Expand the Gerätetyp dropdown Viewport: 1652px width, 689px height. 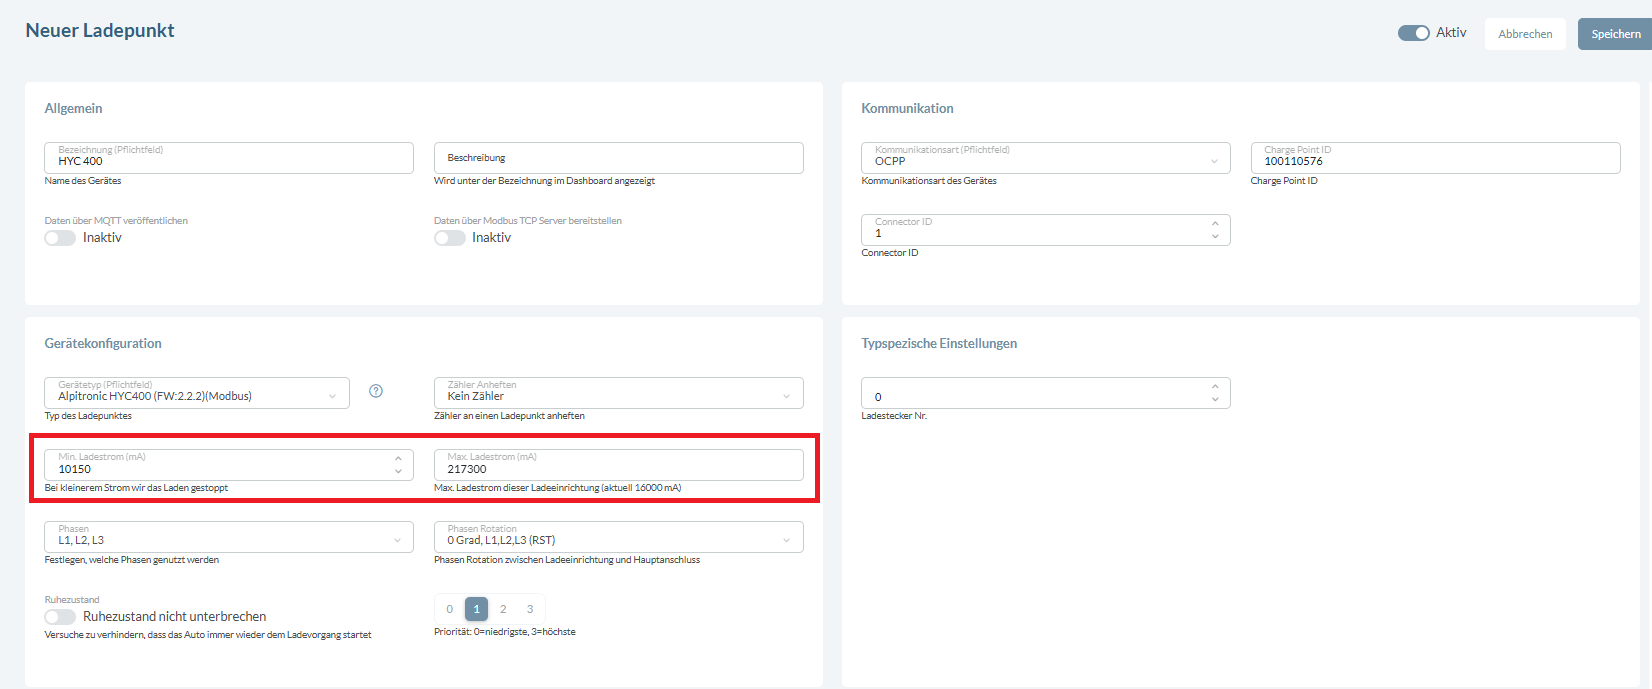tap(197, 393)
